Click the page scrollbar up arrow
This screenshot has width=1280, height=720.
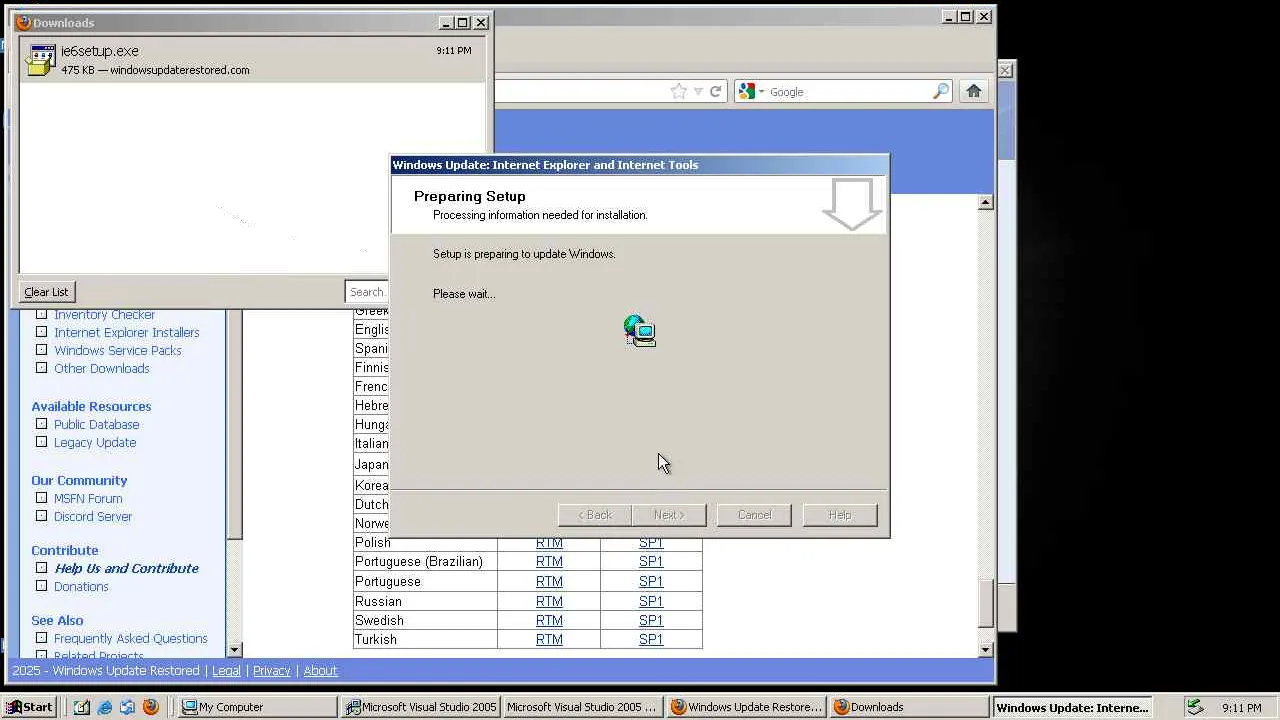pyautogui.click(x=985, y=202)
